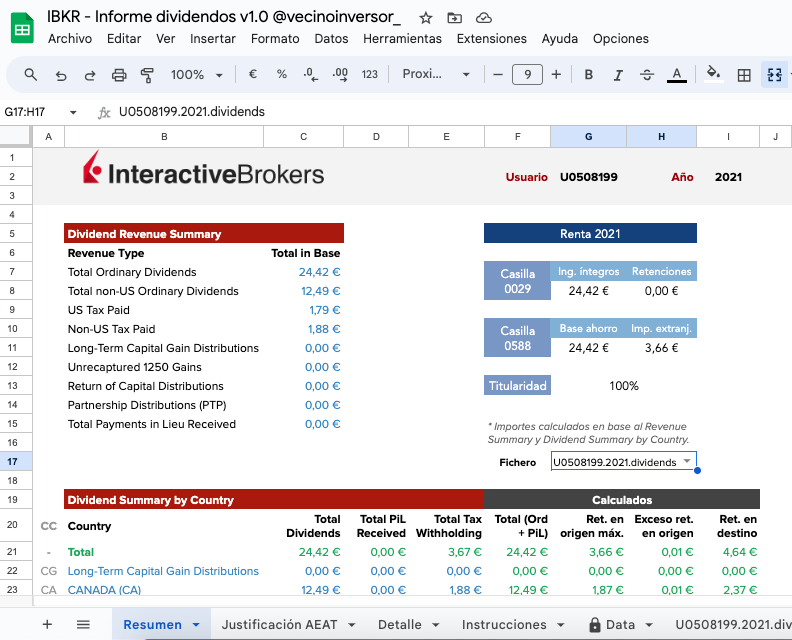The width and height of the screenshot is (792, 640).
Task: Show all sheets list
Action: pyautogui.click(x=83, y=624)
